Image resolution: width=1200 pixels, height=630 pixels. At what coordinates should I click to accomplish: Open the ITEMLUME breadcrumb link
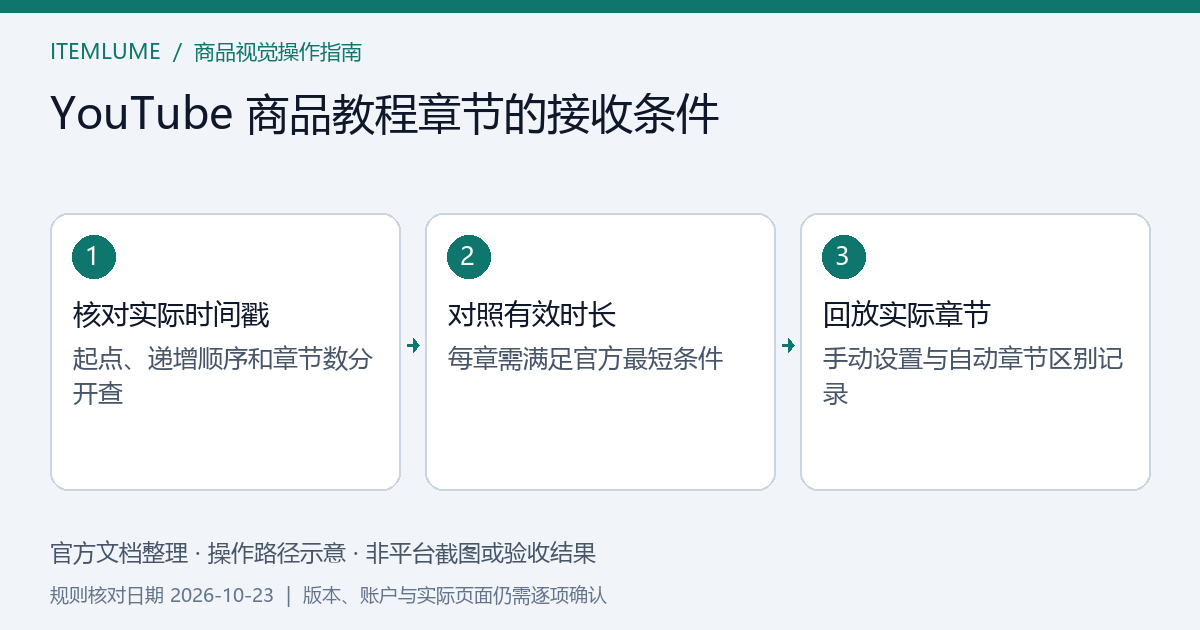pos(105,52)
